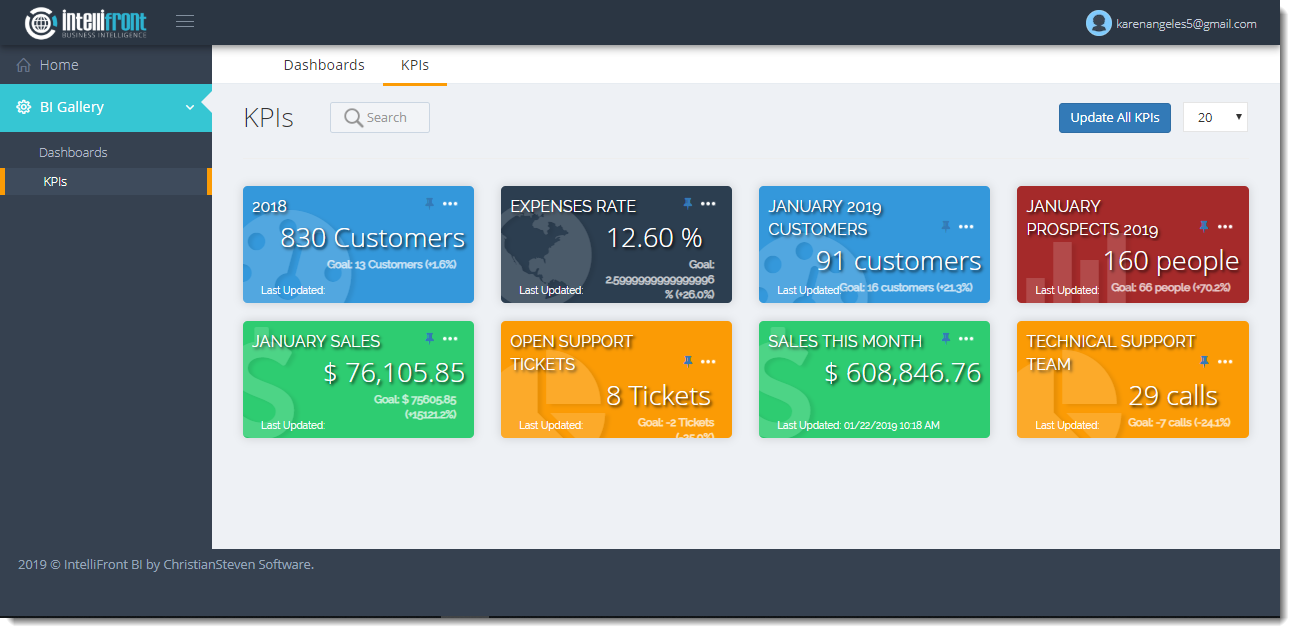Open the user avatar profile icon

[x=1098, y=23]
